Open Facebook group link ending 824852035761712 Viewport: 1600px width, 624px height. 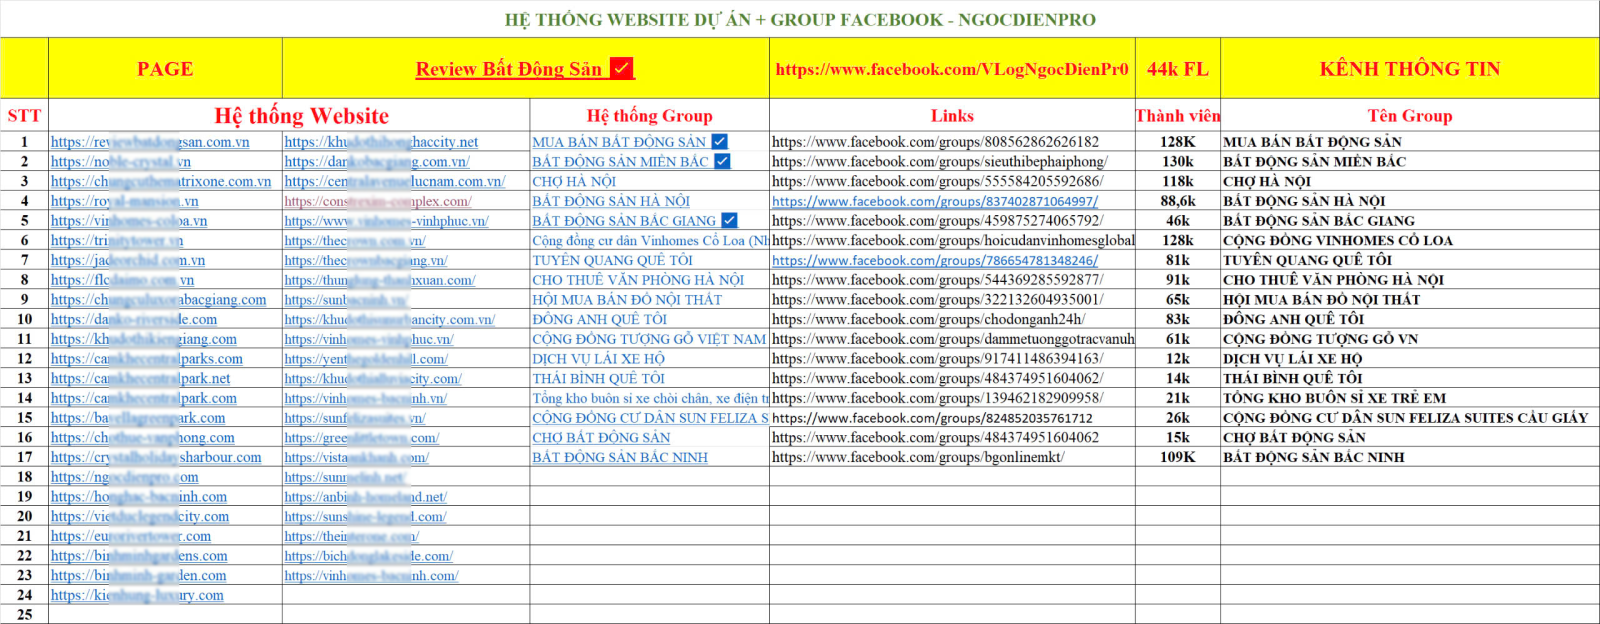tap(932, 418)
